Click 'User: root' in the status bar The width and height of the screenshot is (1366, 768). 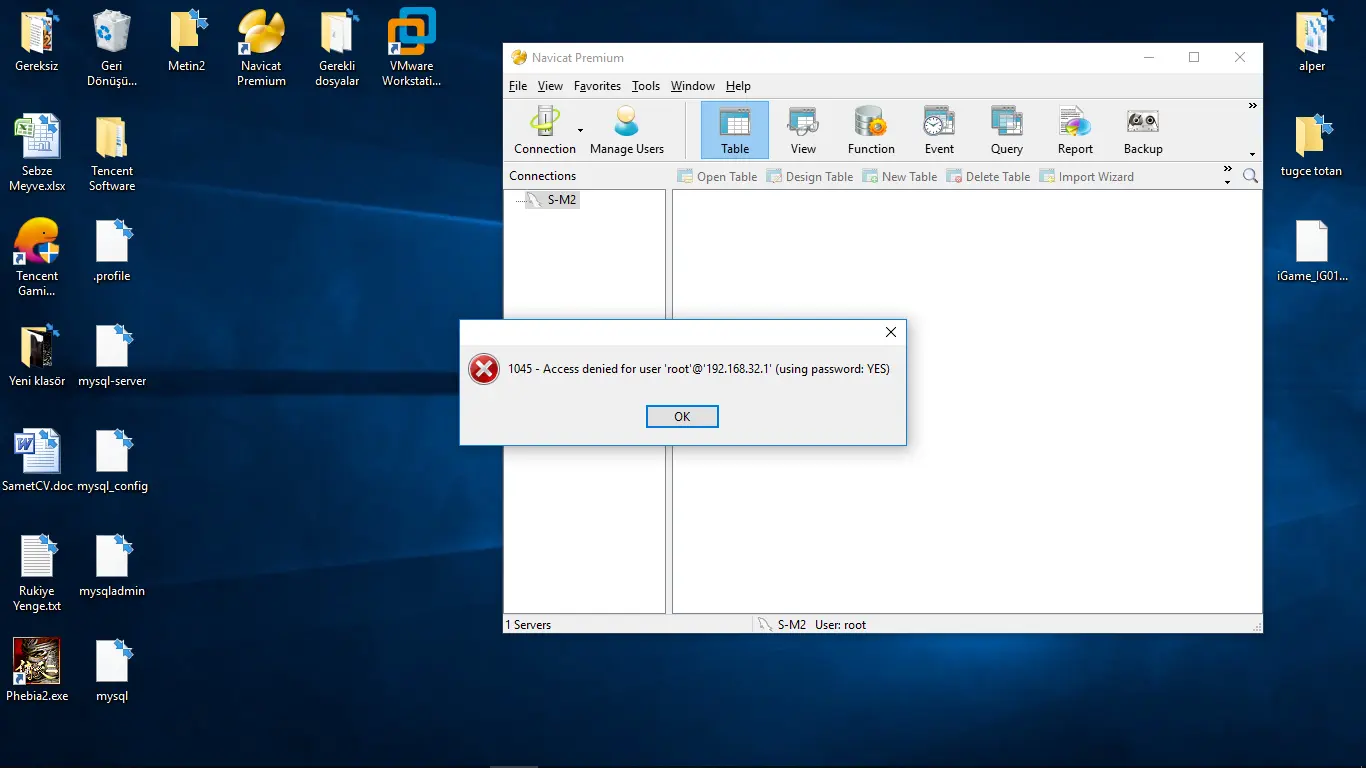pyautogui.click(x=840, y=625)
